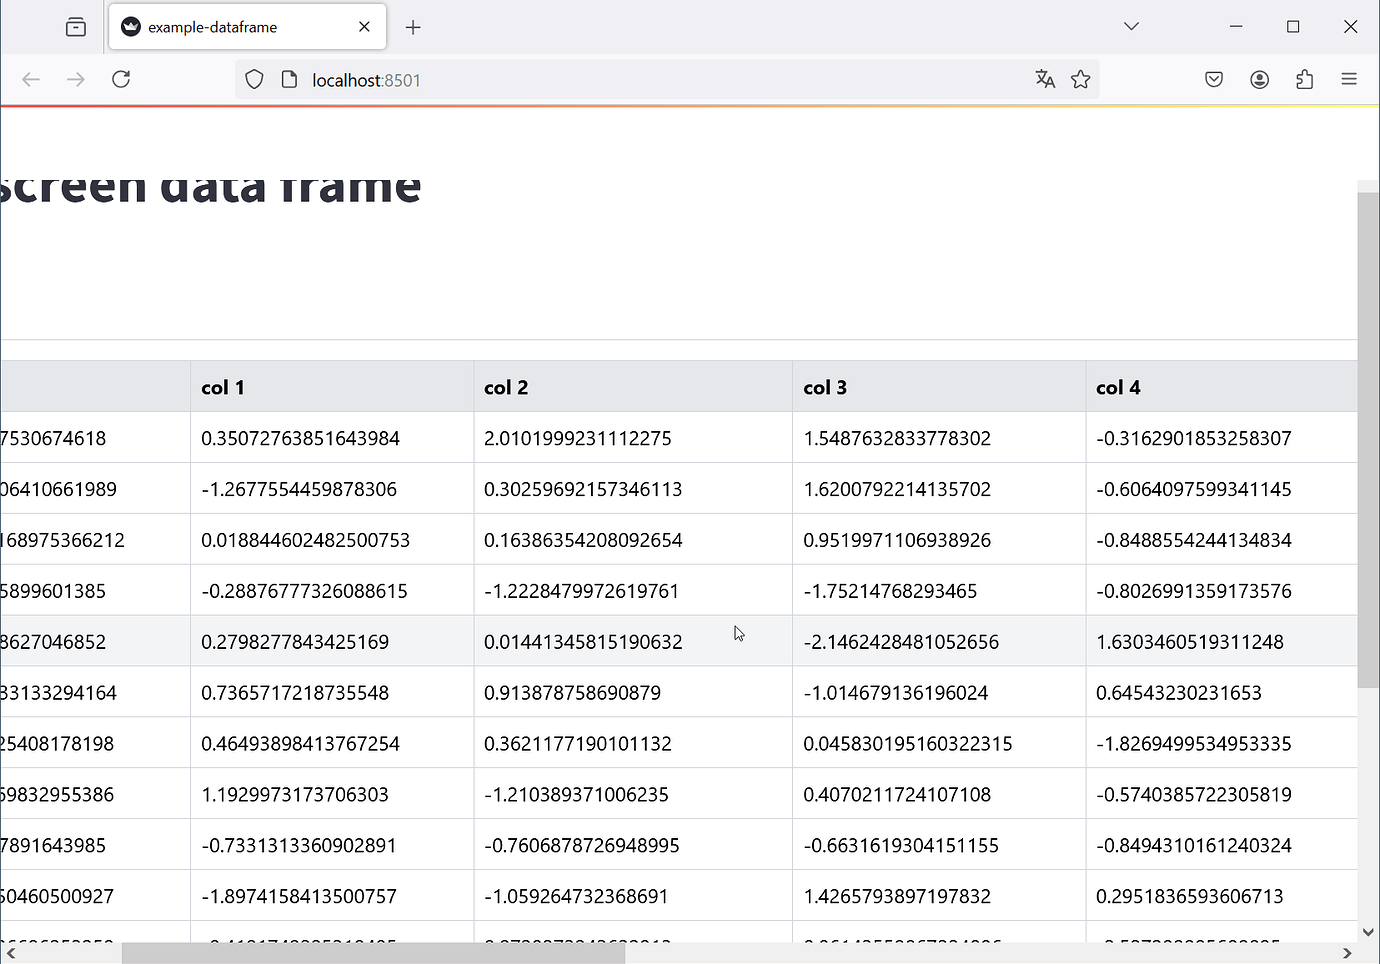The image size is (1380, 964).
Task: Go forward using the forward arrow
Action: pos(76,79)
